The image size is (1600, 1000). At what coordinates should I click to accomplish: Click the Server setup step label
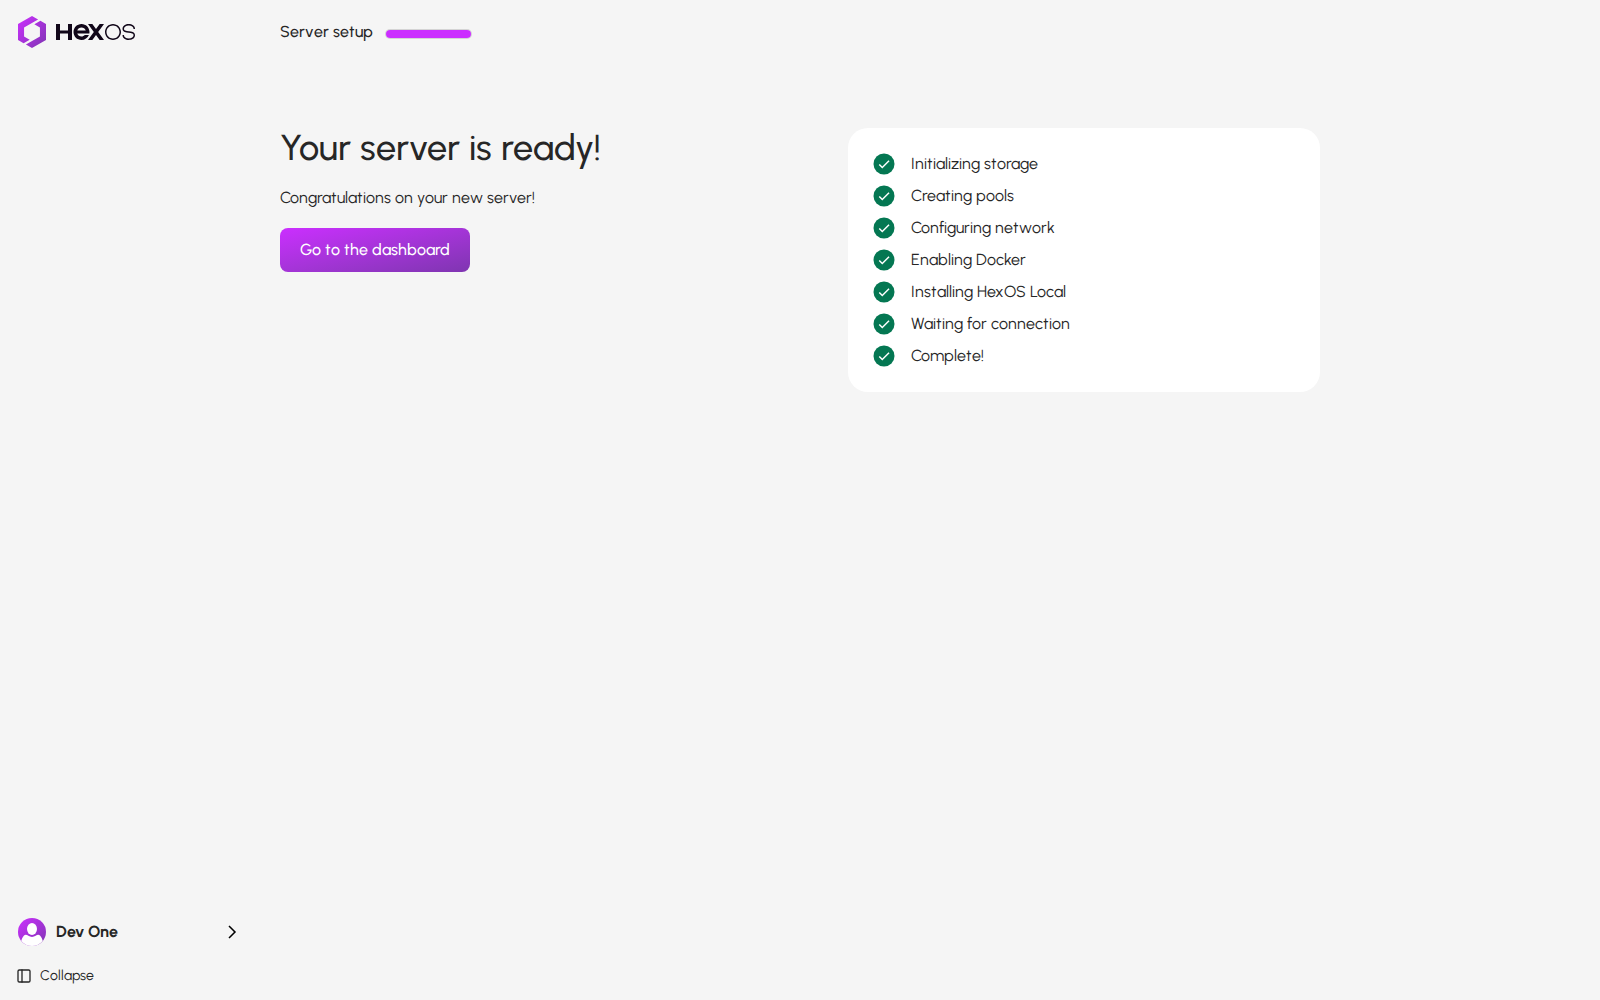326,32
